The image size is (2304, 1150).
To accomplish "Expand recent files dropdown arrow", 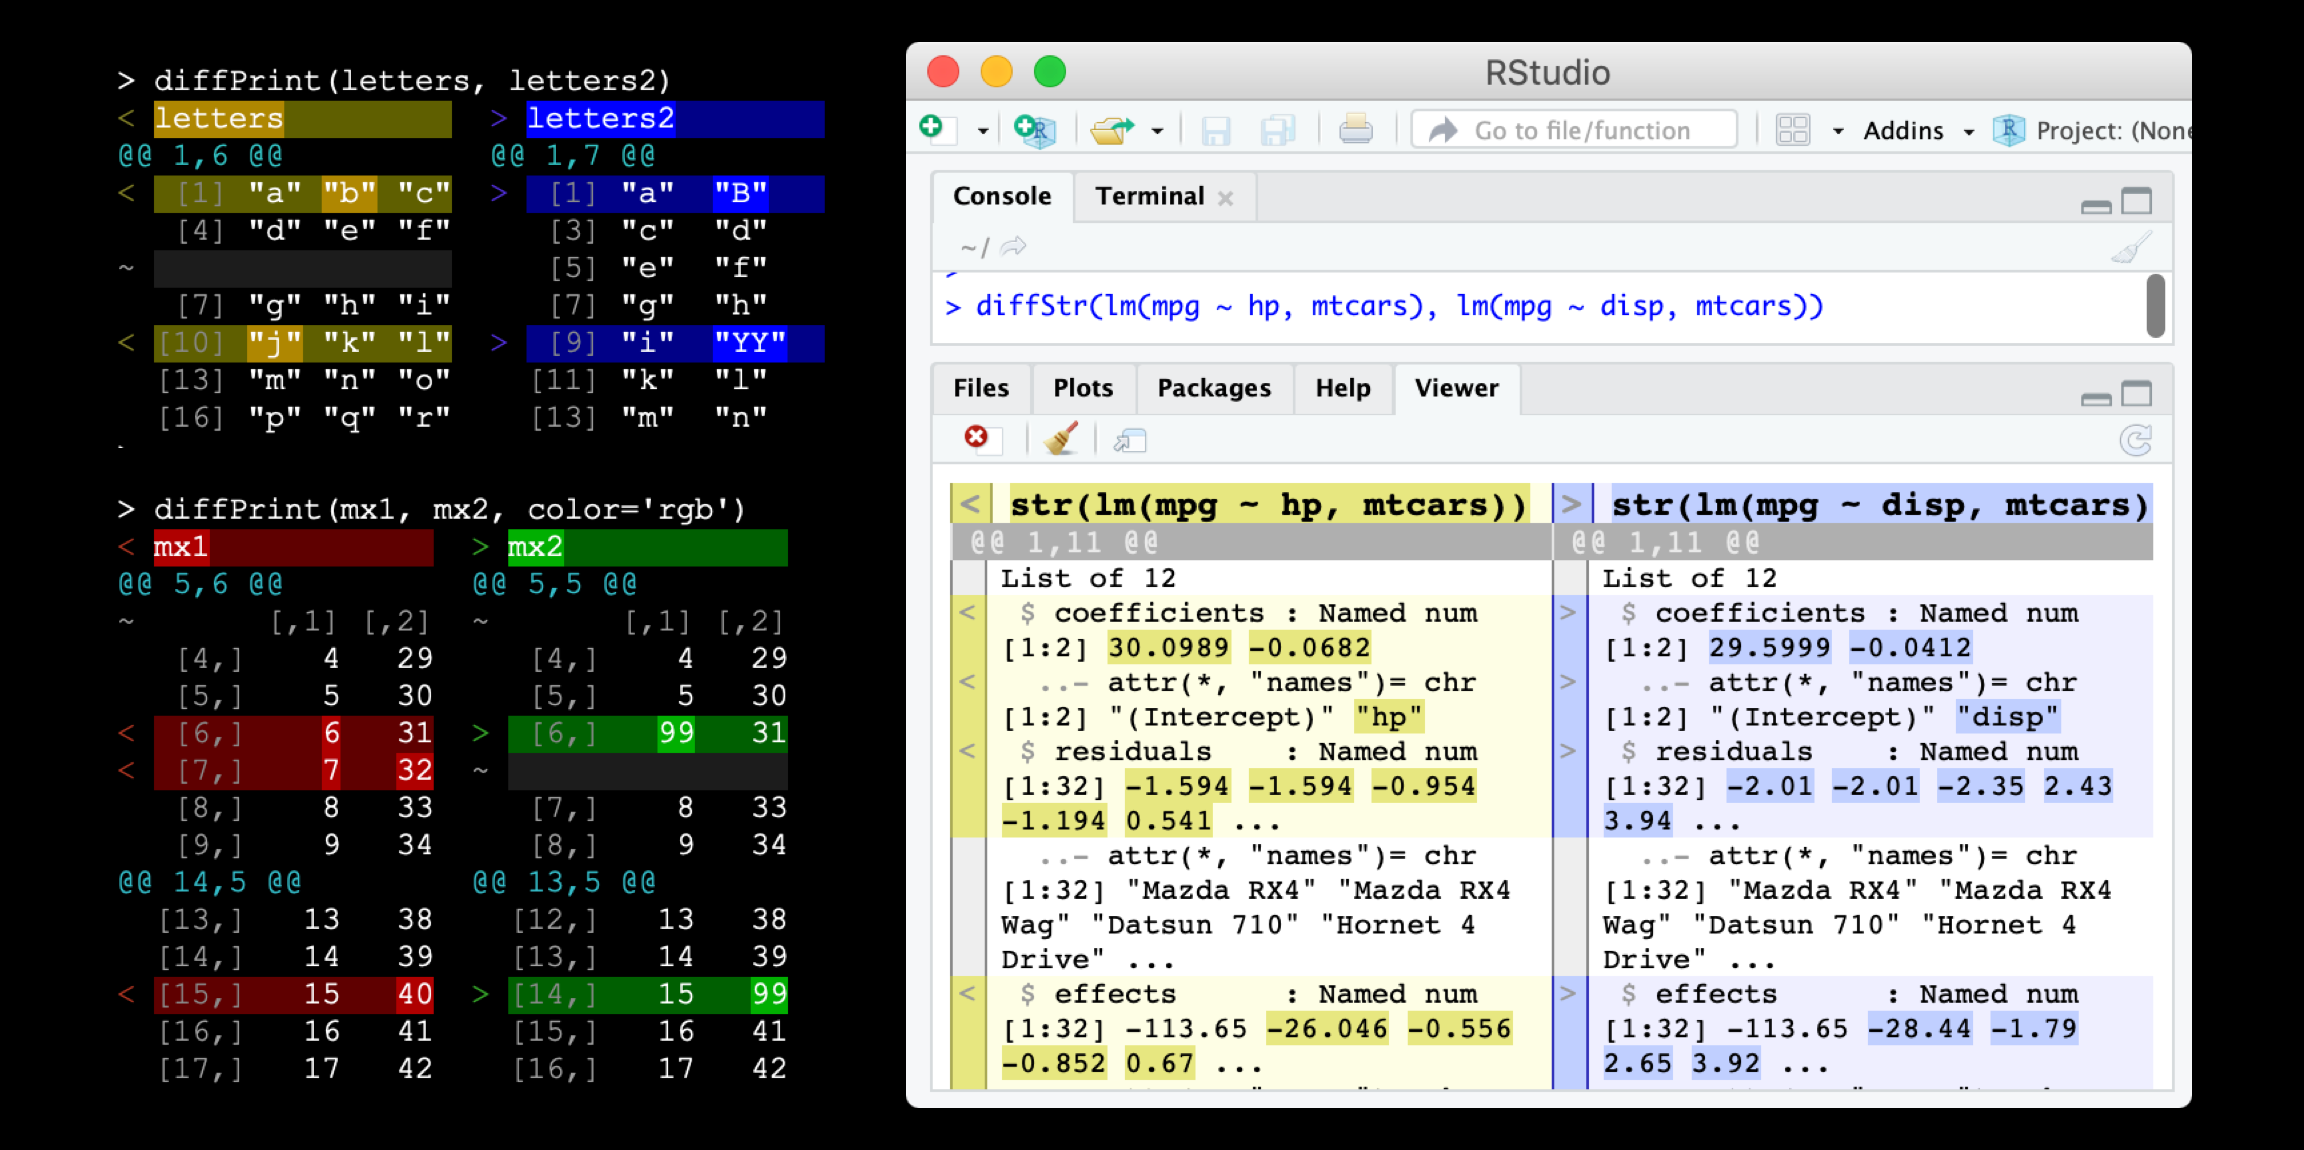I will 1157,131.
